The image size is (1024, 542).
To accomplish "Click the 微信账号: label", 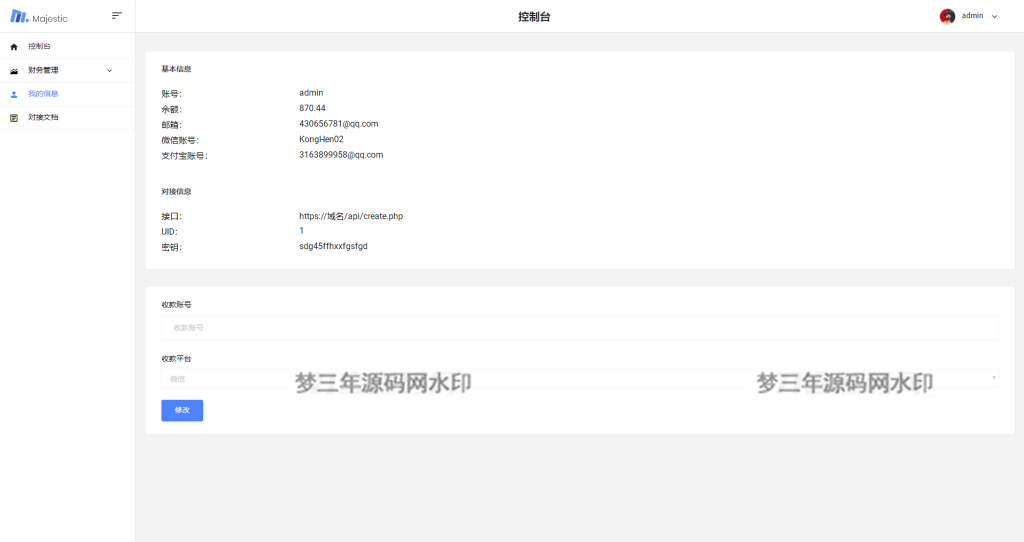I will point(180,140).
